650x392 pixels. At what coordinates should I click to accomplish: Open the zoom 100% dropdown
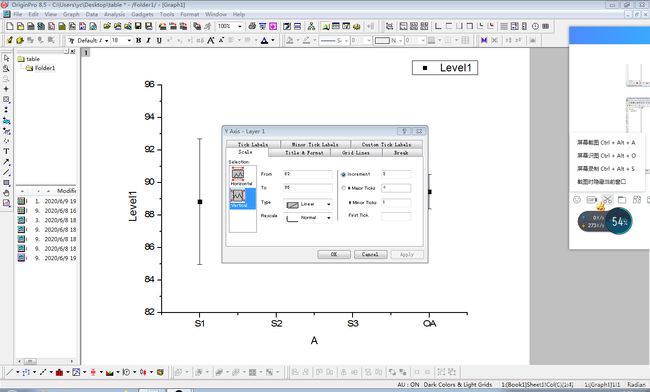(x=240, y=26)
